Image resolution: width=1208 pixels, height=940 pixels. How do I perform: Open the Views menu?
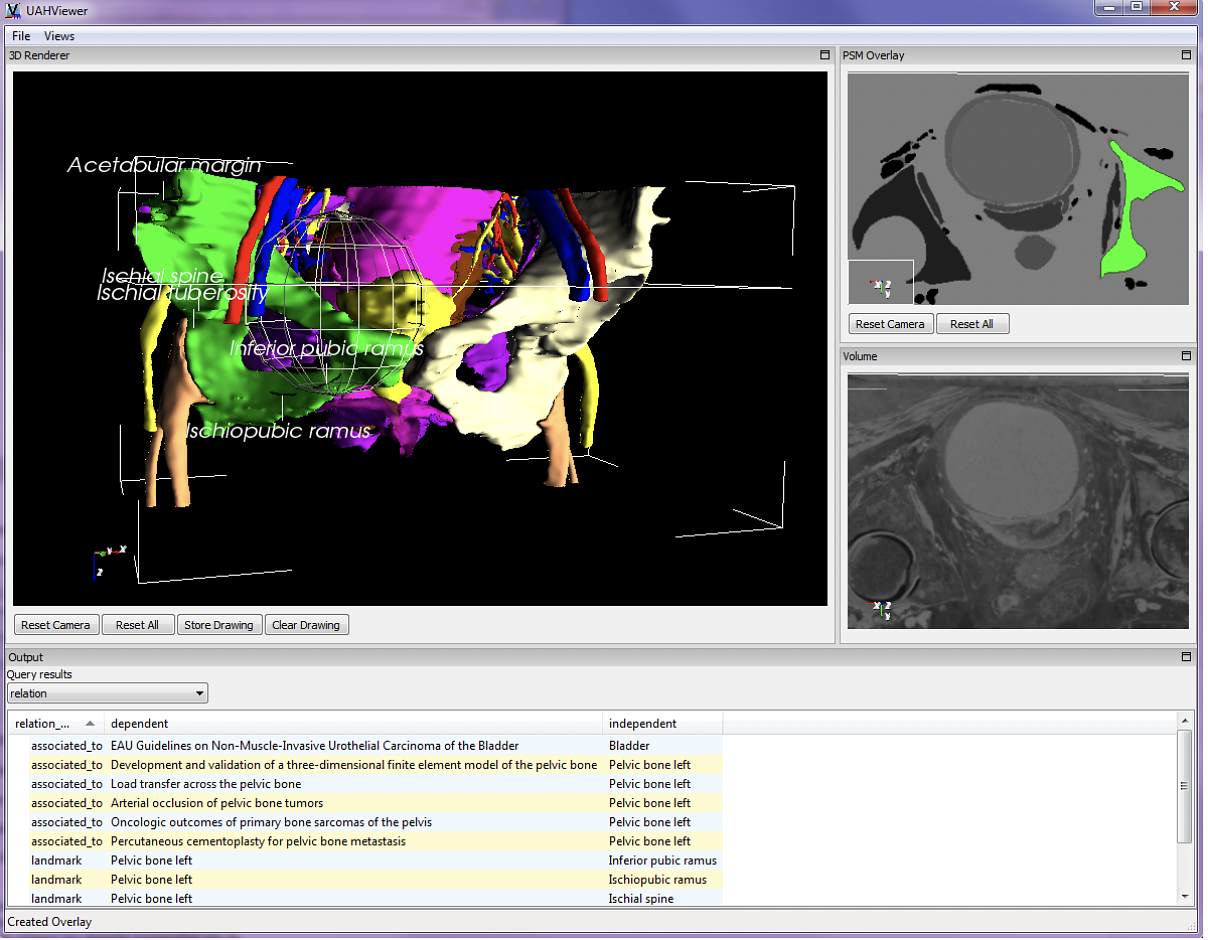pos(59,35)
